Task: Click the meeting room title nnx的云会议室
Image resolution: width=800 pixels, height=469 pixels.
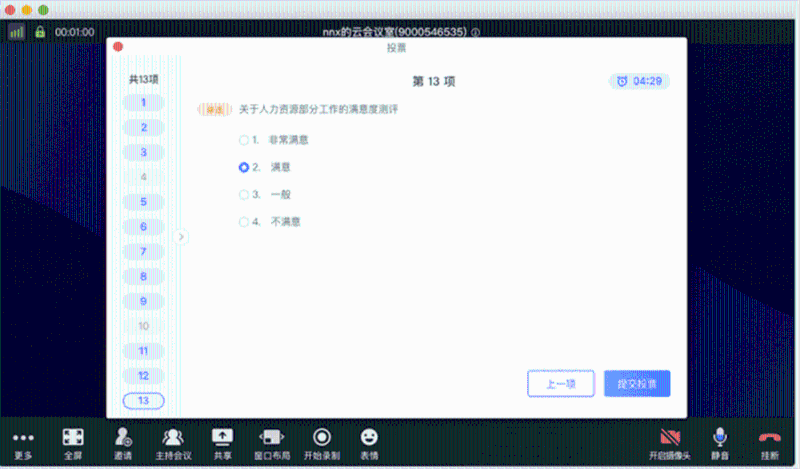Action: (394, 32)
